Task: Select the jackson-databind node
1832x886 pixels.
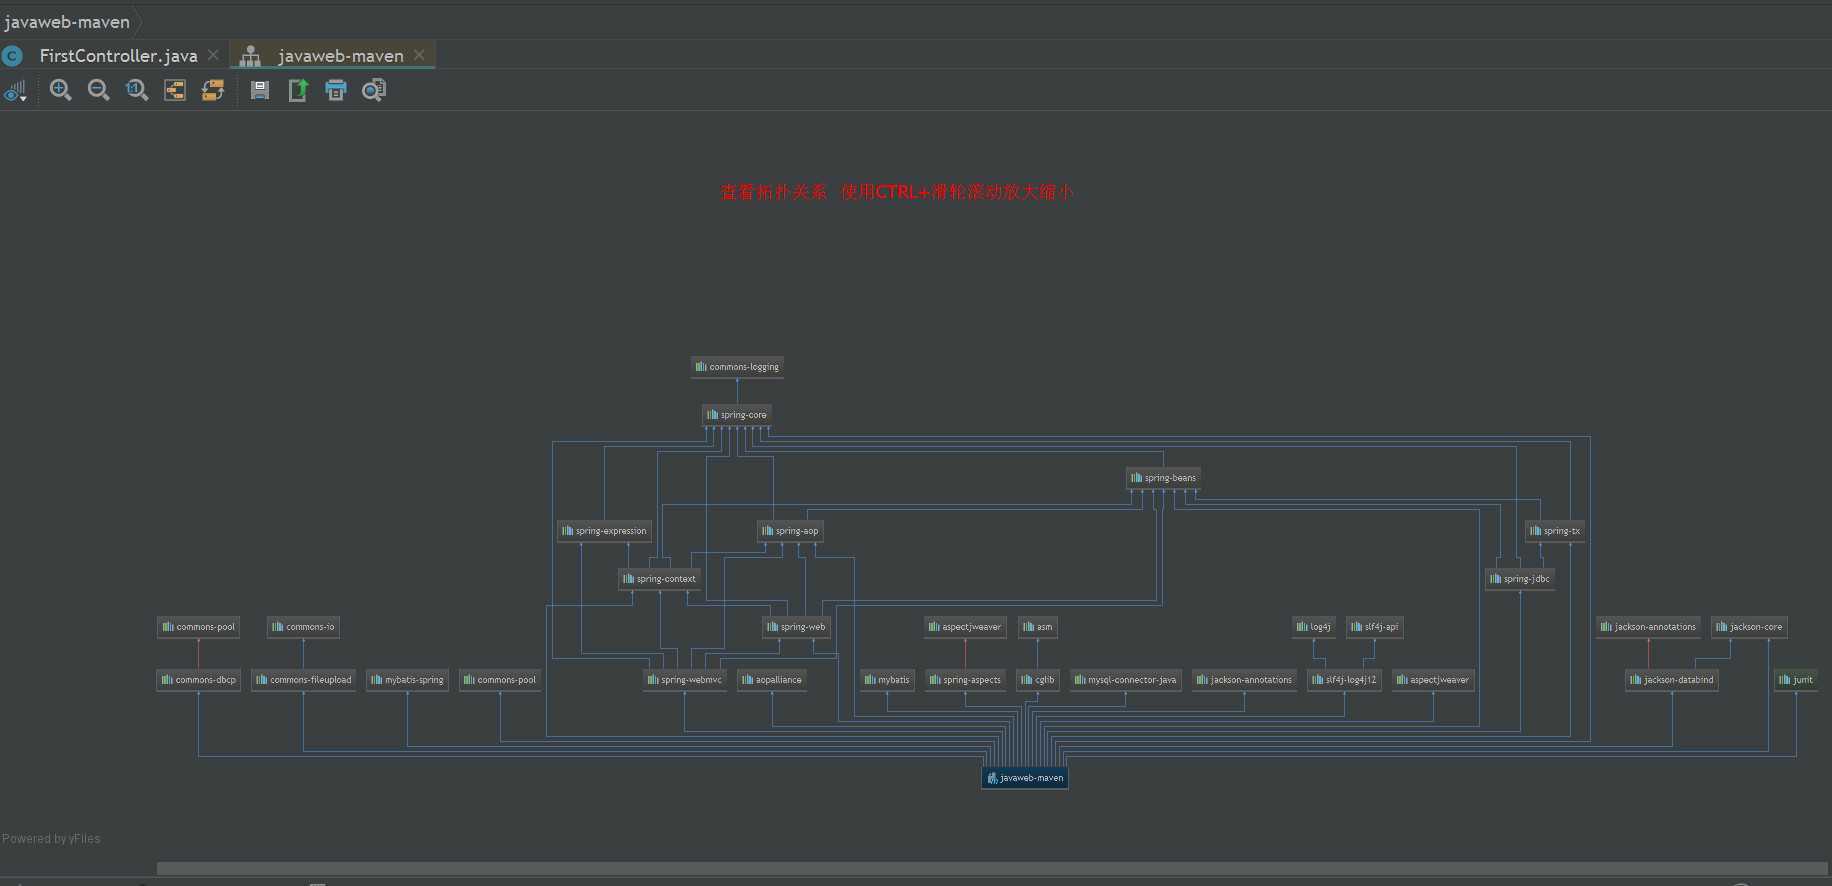Action: 1672,680
